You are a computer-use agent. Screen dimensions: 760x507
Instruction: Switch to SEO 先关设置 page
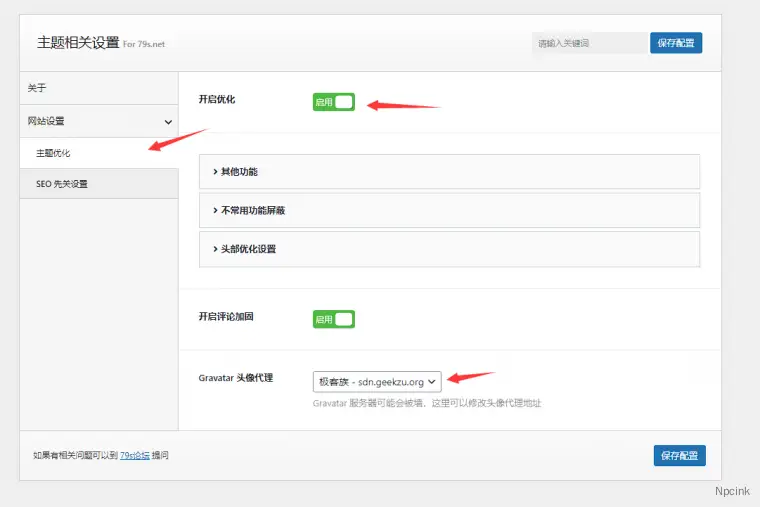62,184
